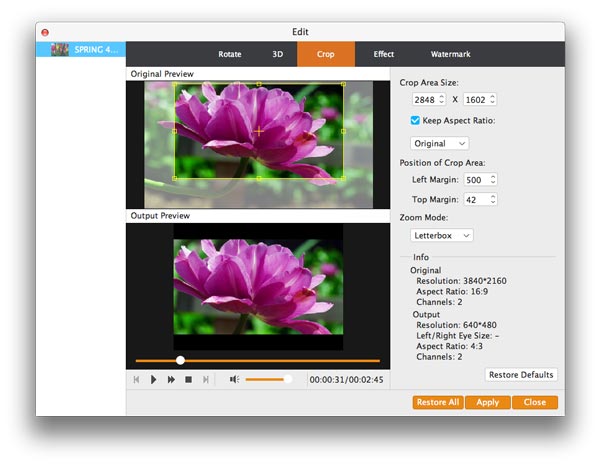
Task: Click the Left Margin stepper arrows
Action: click(493, 179)
